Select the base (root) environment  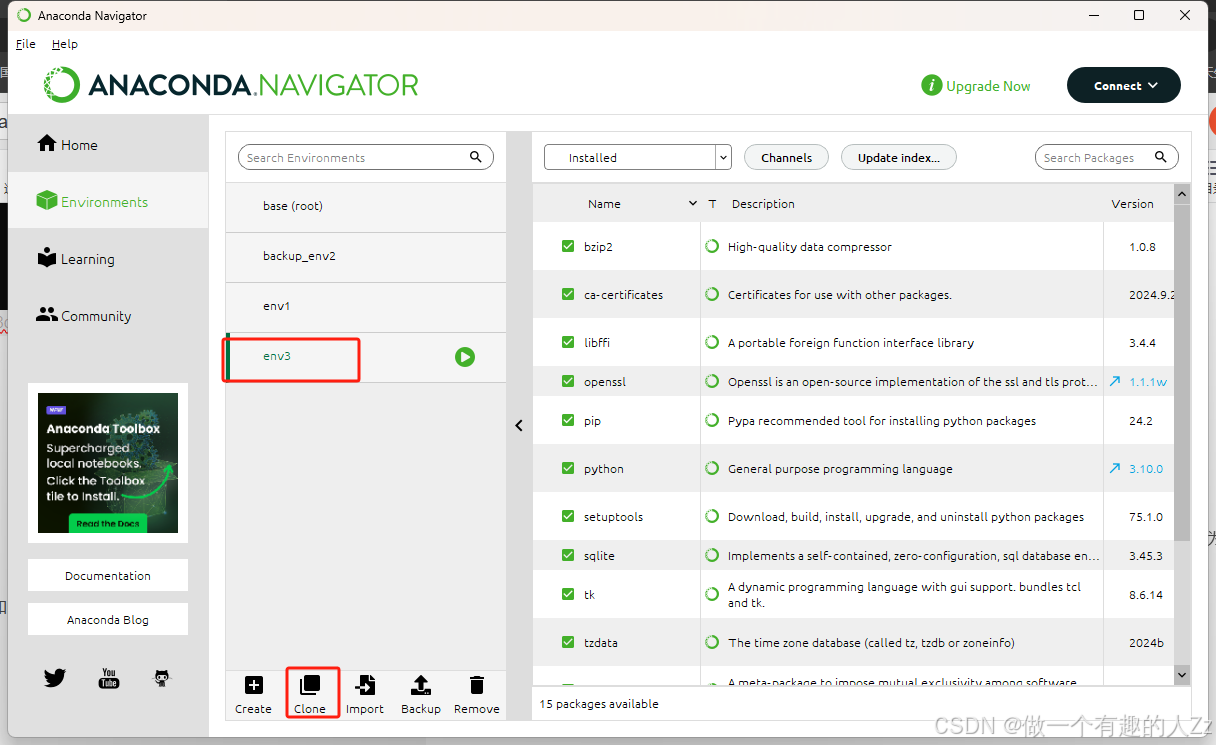click(x=366, y=206)
